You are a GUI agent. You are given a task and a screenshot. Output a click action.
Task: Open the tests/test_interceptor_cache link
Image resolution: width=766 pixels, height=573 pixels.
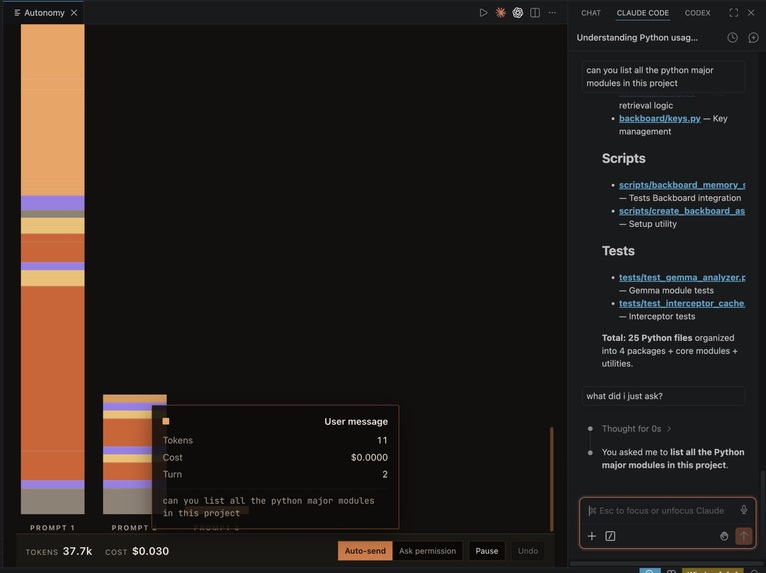pos(682,303)
